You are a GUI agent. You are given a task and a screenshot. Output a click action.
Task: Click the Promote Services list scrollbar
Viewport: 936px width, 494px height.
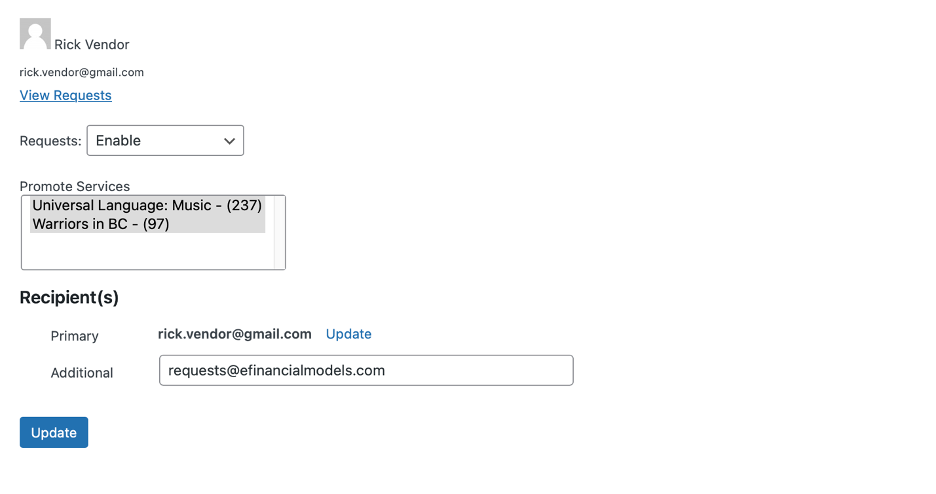(279, 232)
